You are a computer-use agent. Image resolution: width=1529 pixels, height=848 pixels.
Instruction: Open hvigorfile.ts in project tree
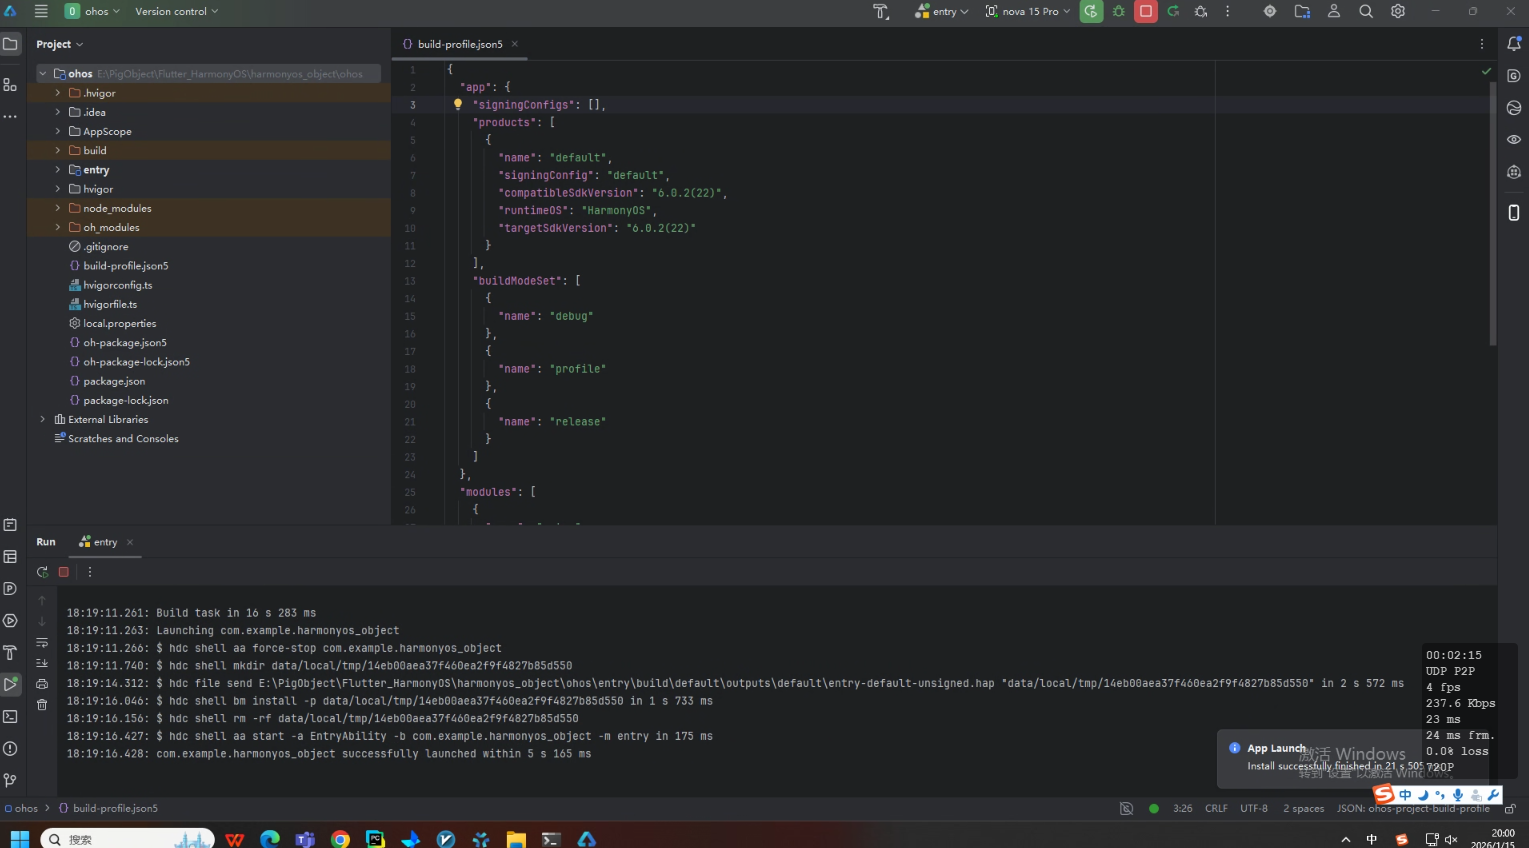pos(110,304)
